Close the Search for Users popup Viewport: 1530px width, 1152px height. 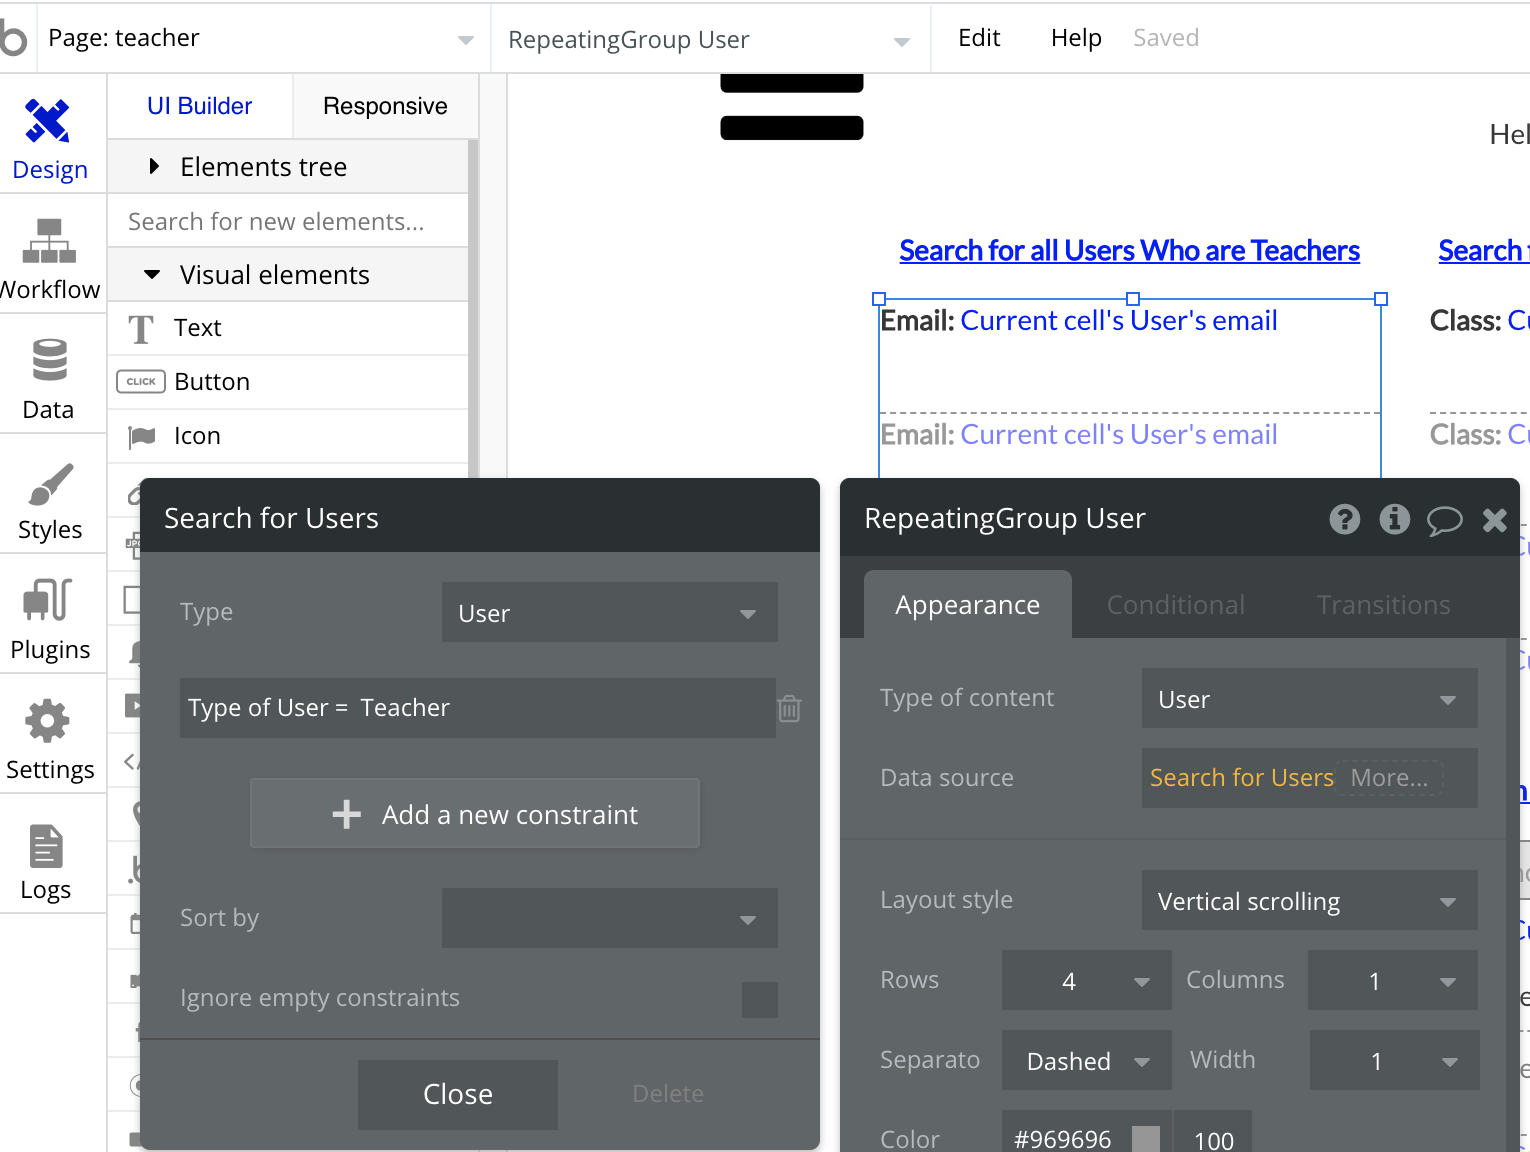(x=458, y=1094)
